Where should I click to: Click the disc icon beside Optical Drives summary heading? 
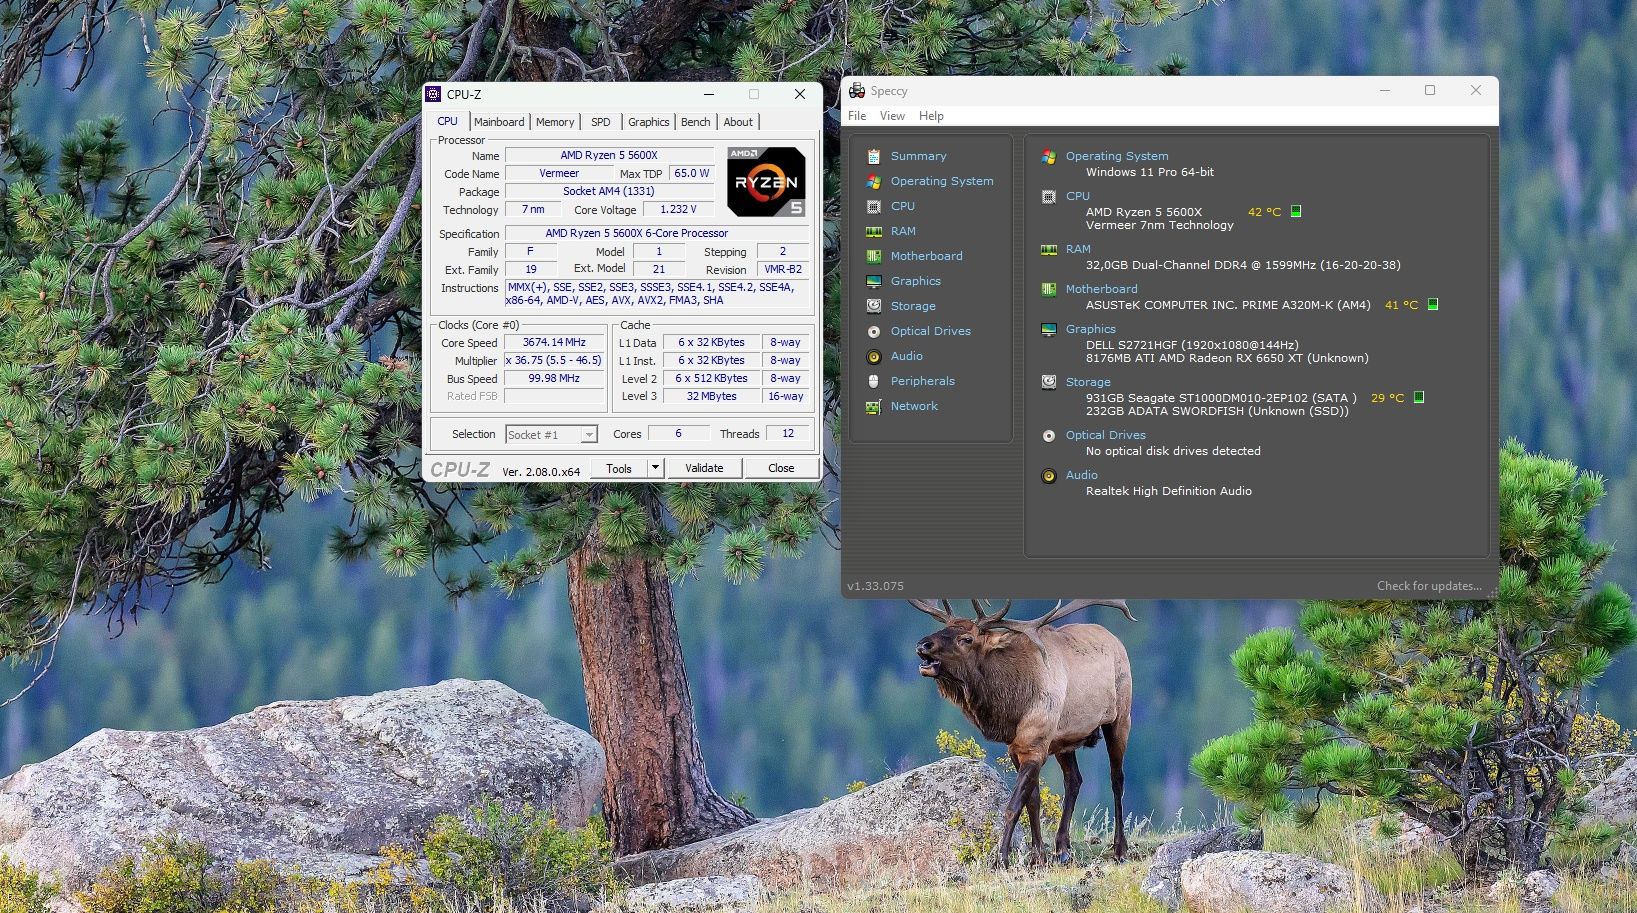point(1049,435)
